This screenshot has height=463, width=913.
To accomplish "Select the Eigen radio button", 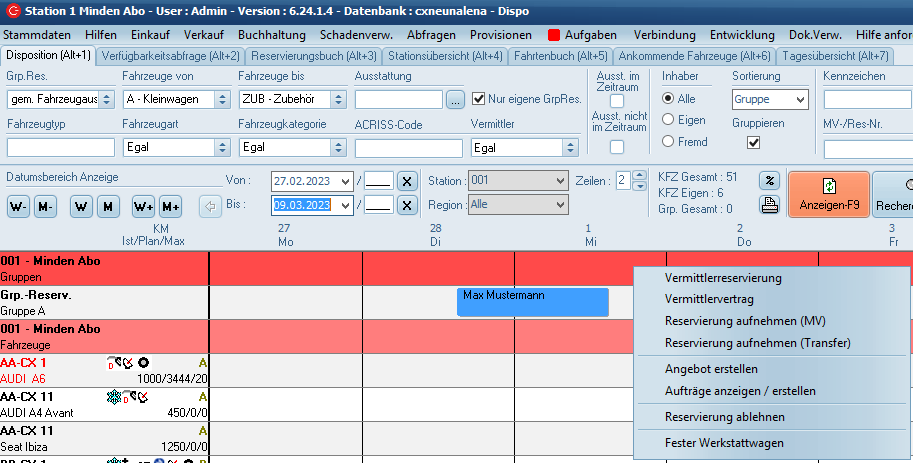I will click(x=668, y=120).
